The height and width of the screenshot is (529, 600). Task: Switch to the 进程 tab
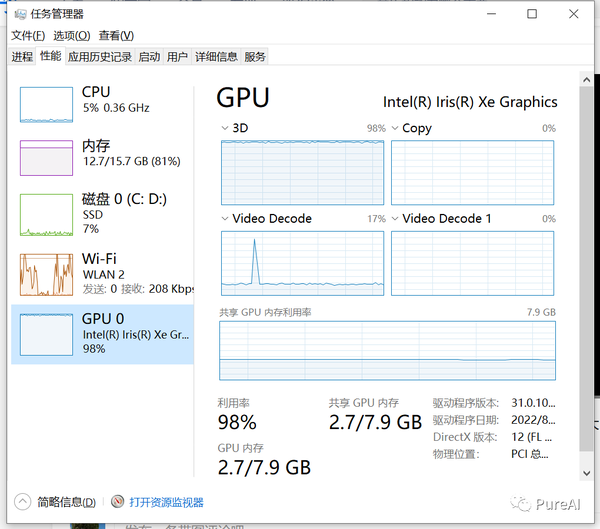point(22,57)
